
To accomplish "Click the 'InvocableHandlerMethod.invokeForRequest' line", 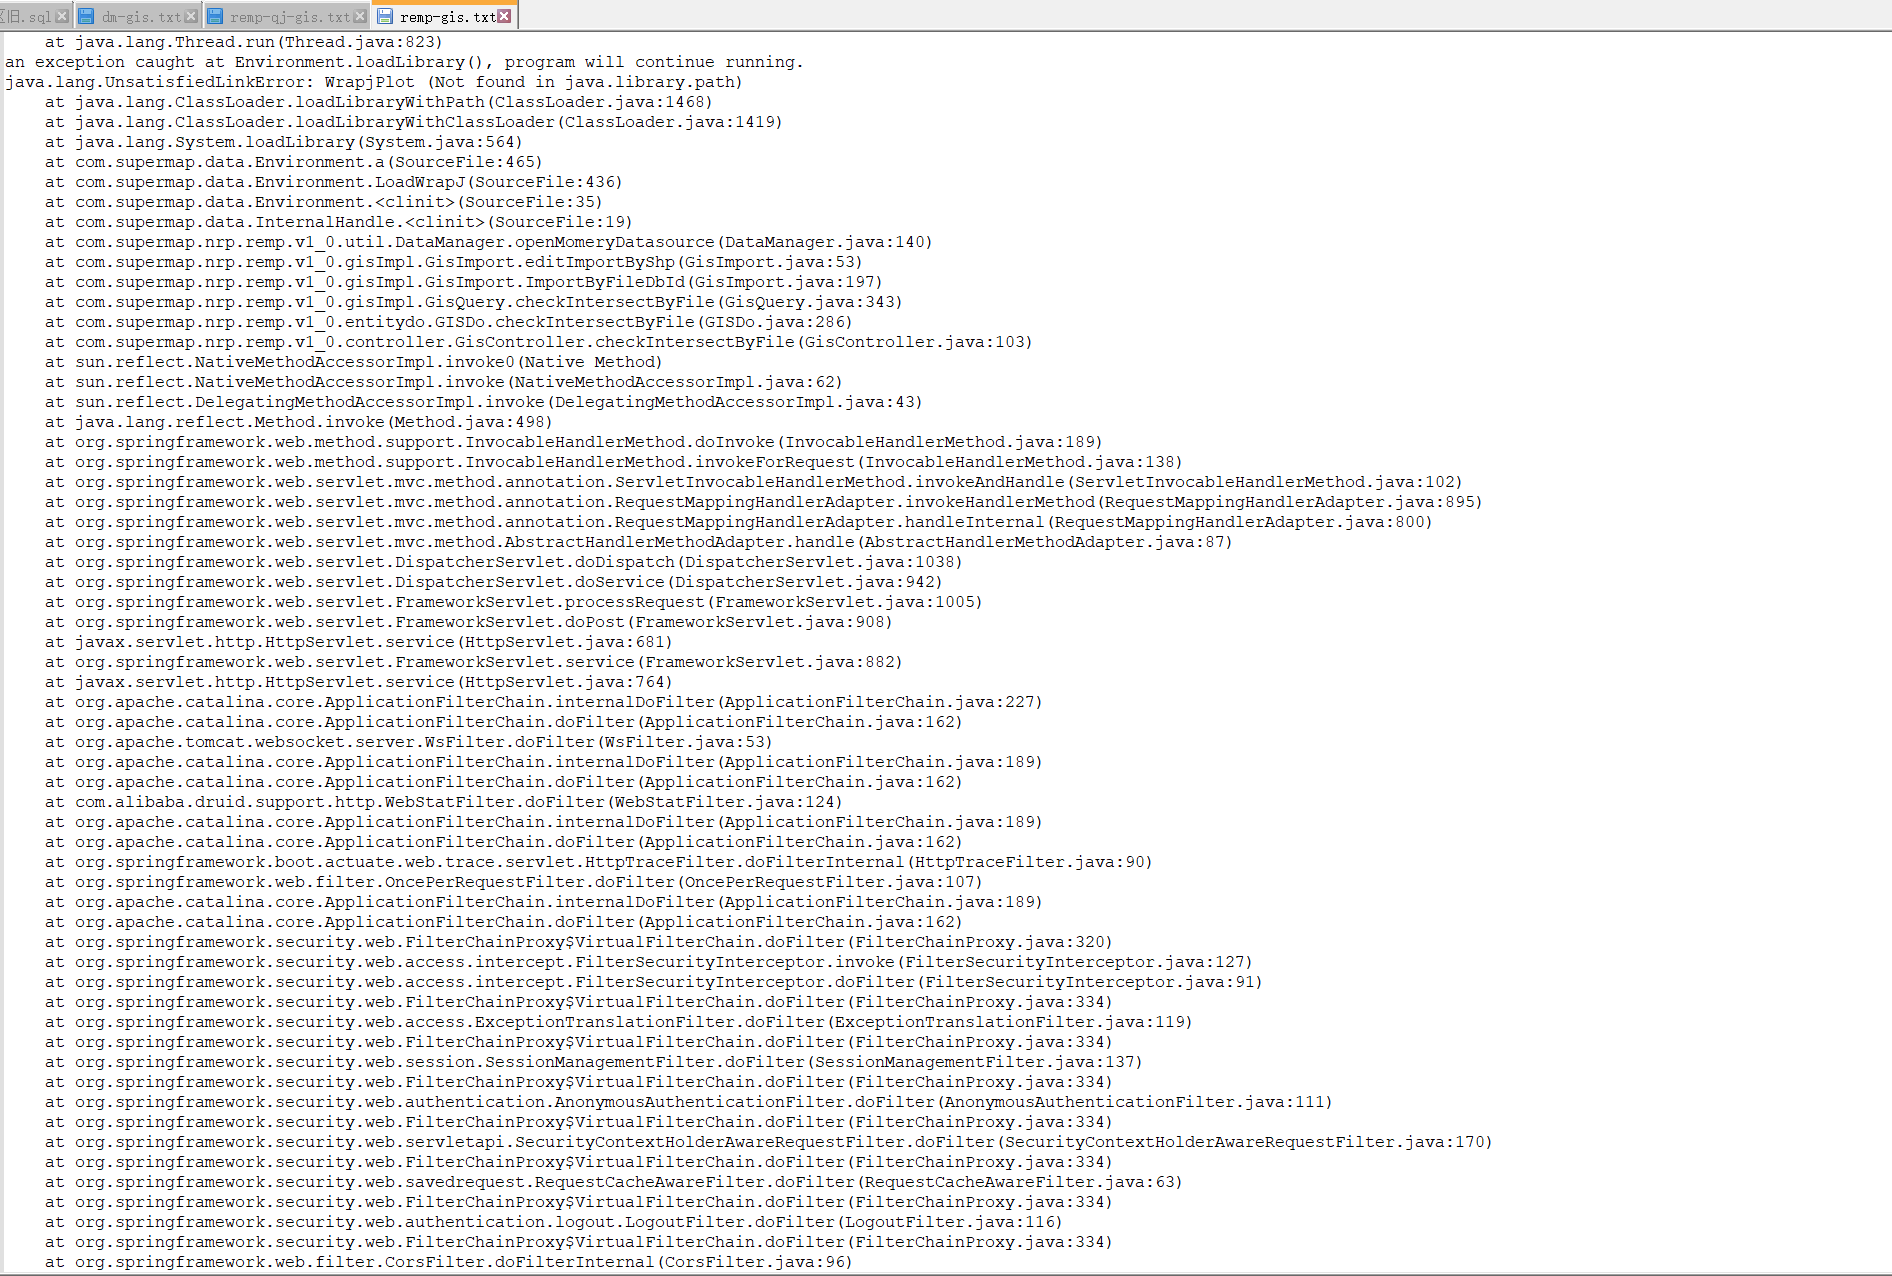I will pyautogui.click(x=614, y=462).
